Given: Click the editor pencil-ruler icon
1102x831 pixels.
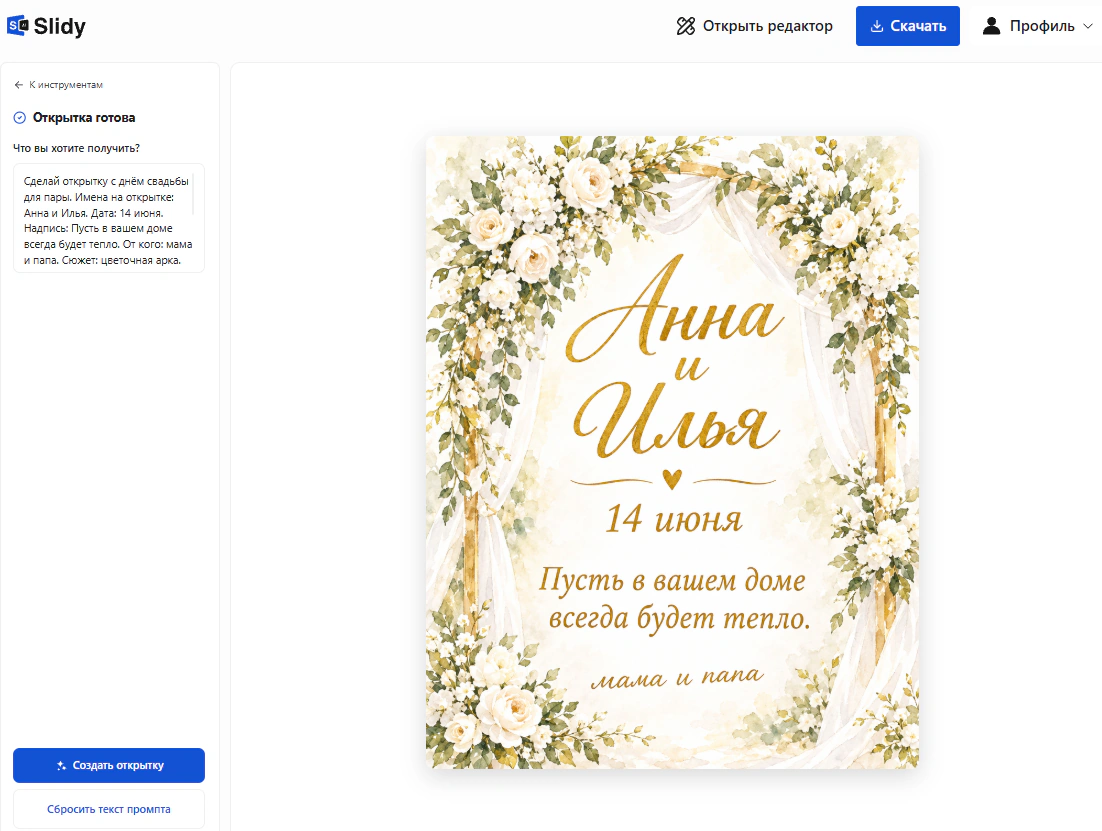Looking at the screenshot, I should click(x=685, y=26).
